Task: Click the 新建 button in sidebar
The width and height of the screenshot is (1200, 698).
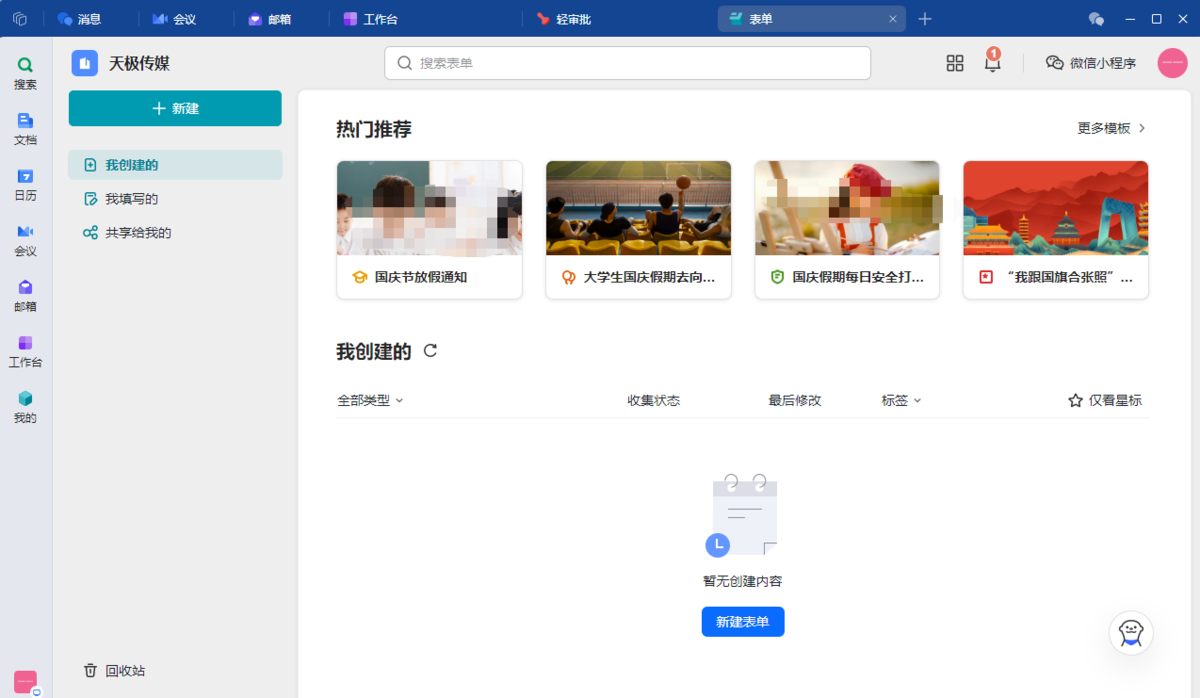Action: (175, 108)
